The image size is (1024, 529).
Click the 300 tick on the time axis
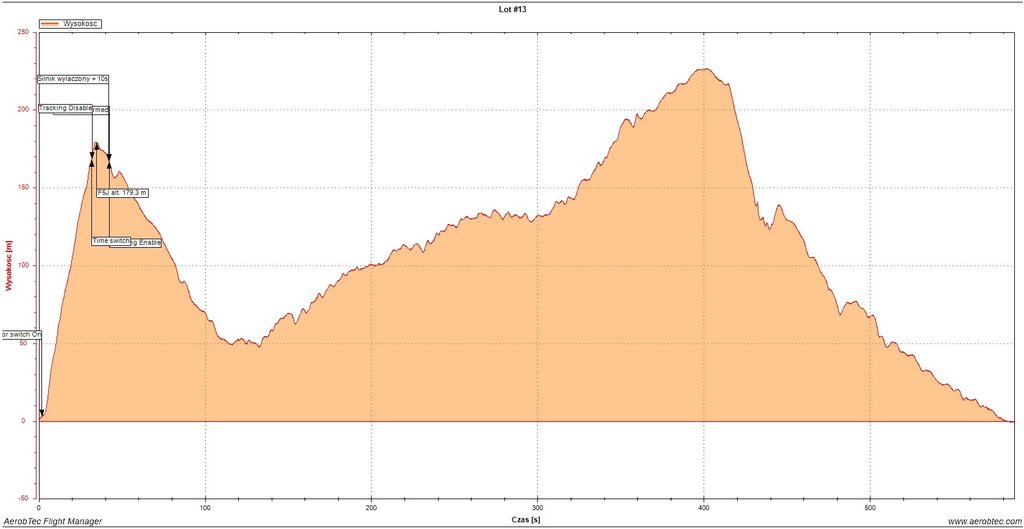click(538, 505)
